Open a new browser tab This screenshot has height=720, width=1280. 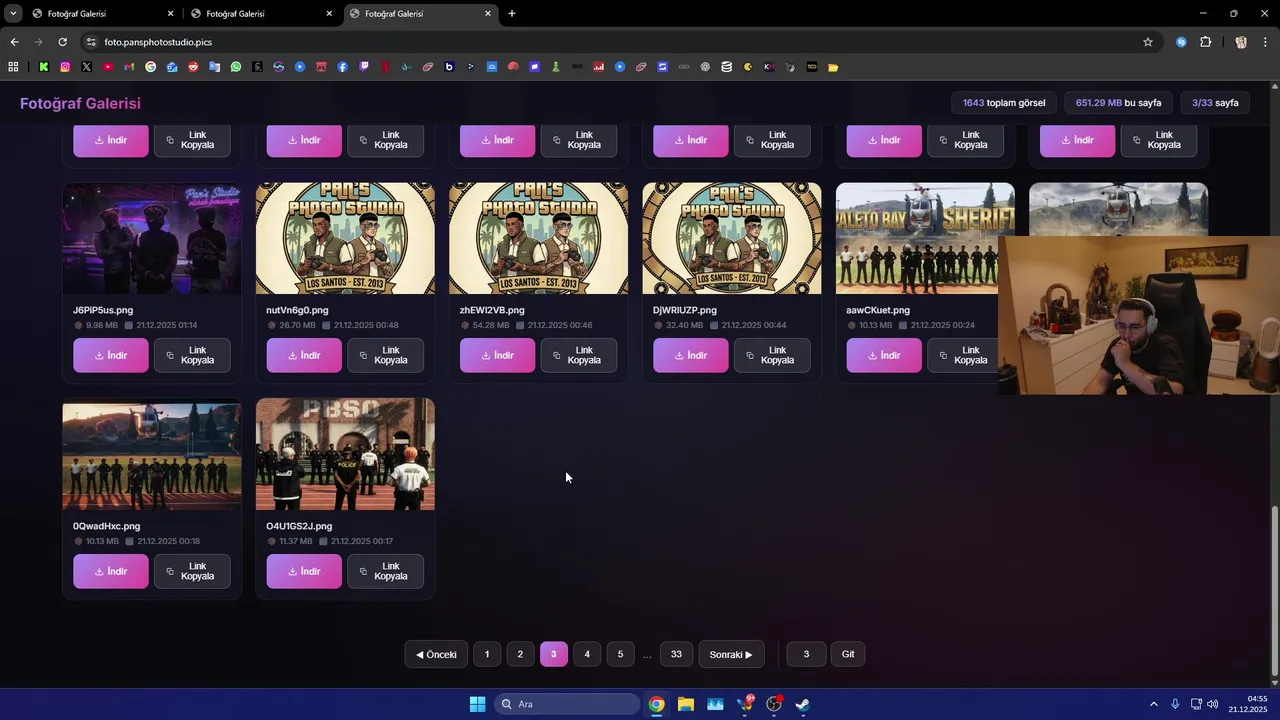[512, 14]
